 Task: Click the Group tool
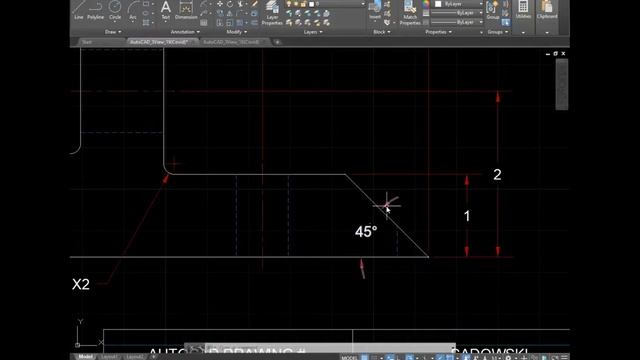(x=493, y=10)
